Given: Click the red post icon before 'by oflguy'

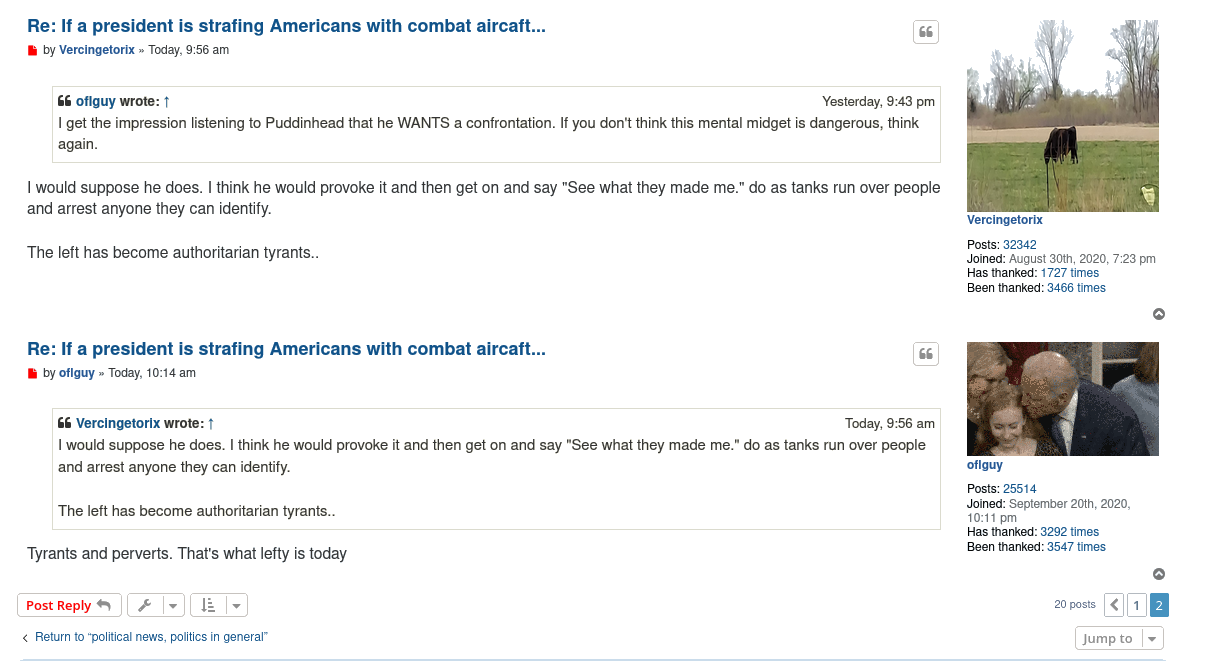Looking at the screenshot, I should click(x=32, y=374).
